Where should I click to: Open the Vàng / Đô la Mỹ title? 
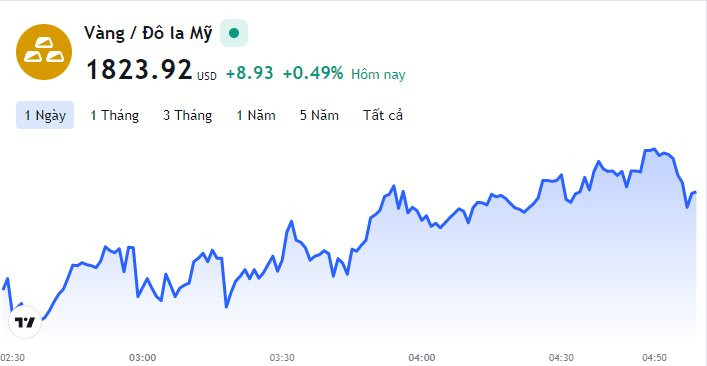click(x=148, y=33)
